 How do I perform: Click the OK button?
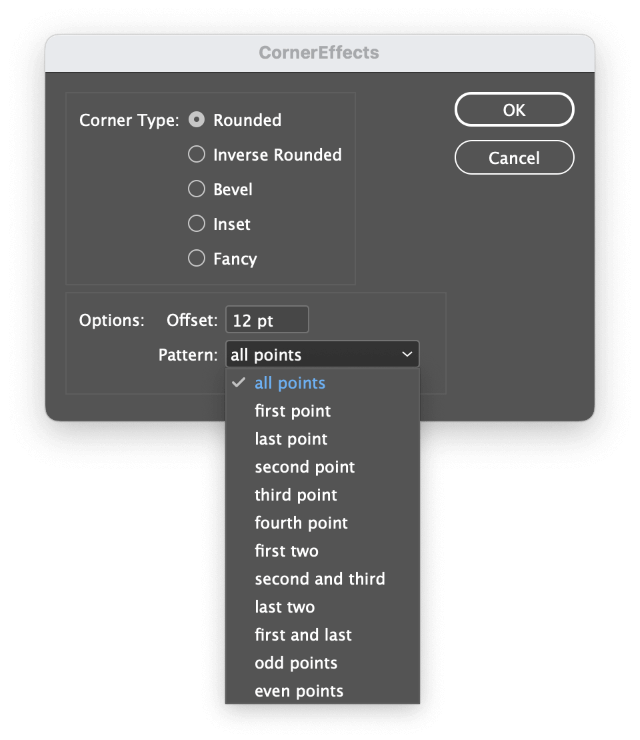(514, 109)
